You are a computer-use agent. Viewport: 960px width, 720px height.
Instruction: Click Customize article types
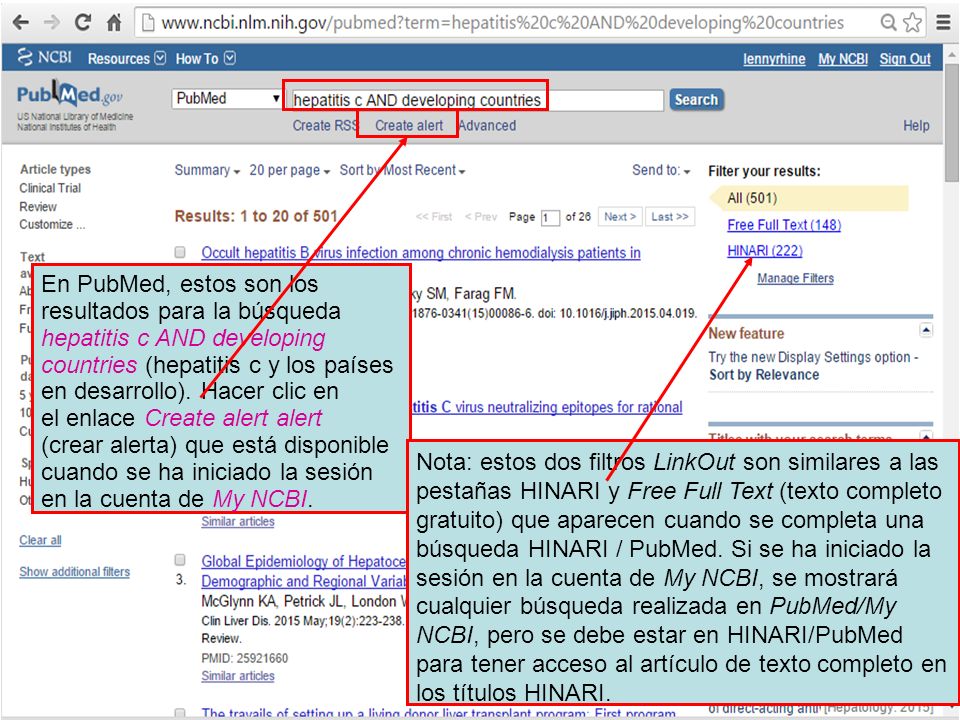click(52, 224)
